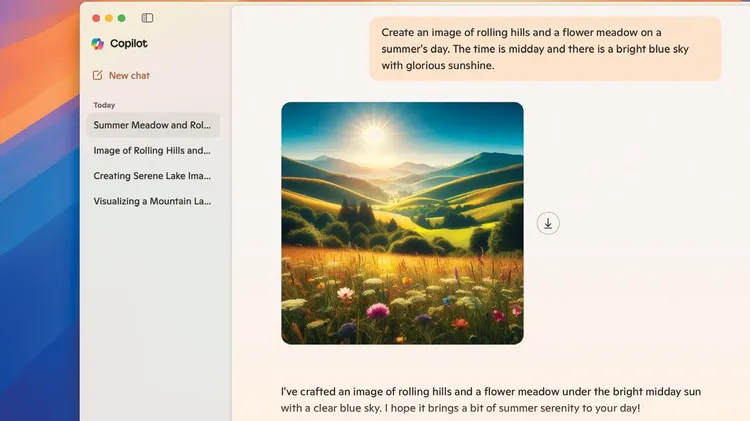
Task: Click Copilot's reply text about the crafted image
Action: point(491,399)
